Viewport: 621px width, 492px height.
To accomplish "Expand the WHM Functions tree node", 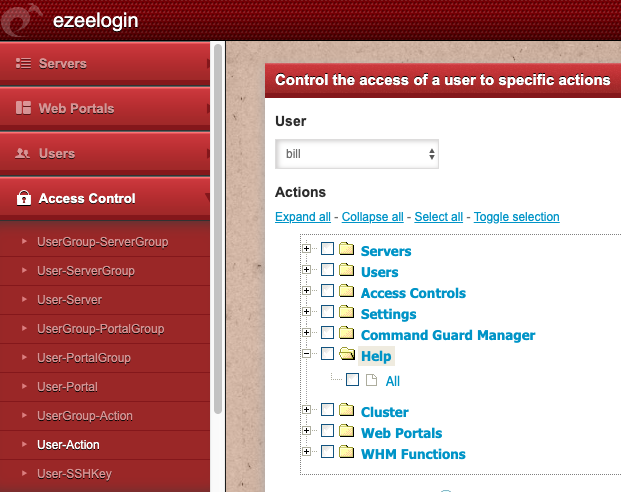I will click(x=306, y=452).
